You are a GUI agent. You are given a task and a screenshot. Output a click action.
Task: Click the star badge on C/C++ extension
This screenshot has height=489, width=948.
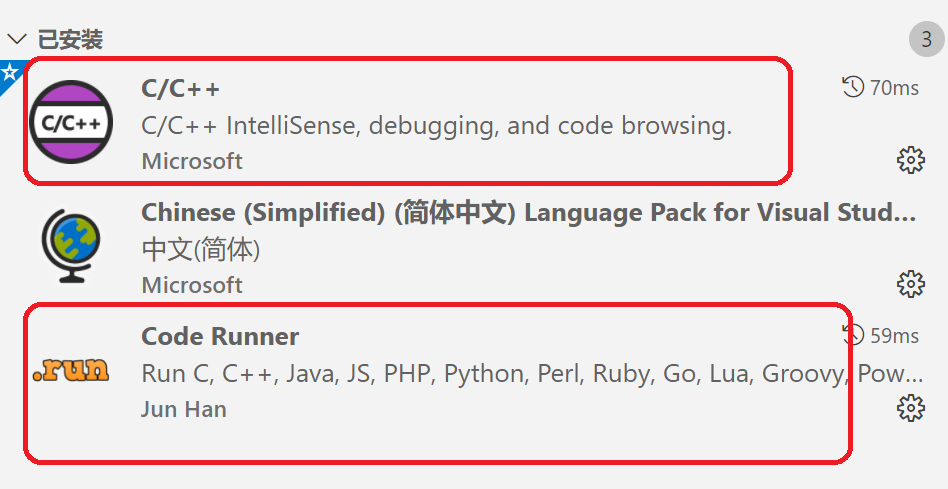click(x=9, y=74)
